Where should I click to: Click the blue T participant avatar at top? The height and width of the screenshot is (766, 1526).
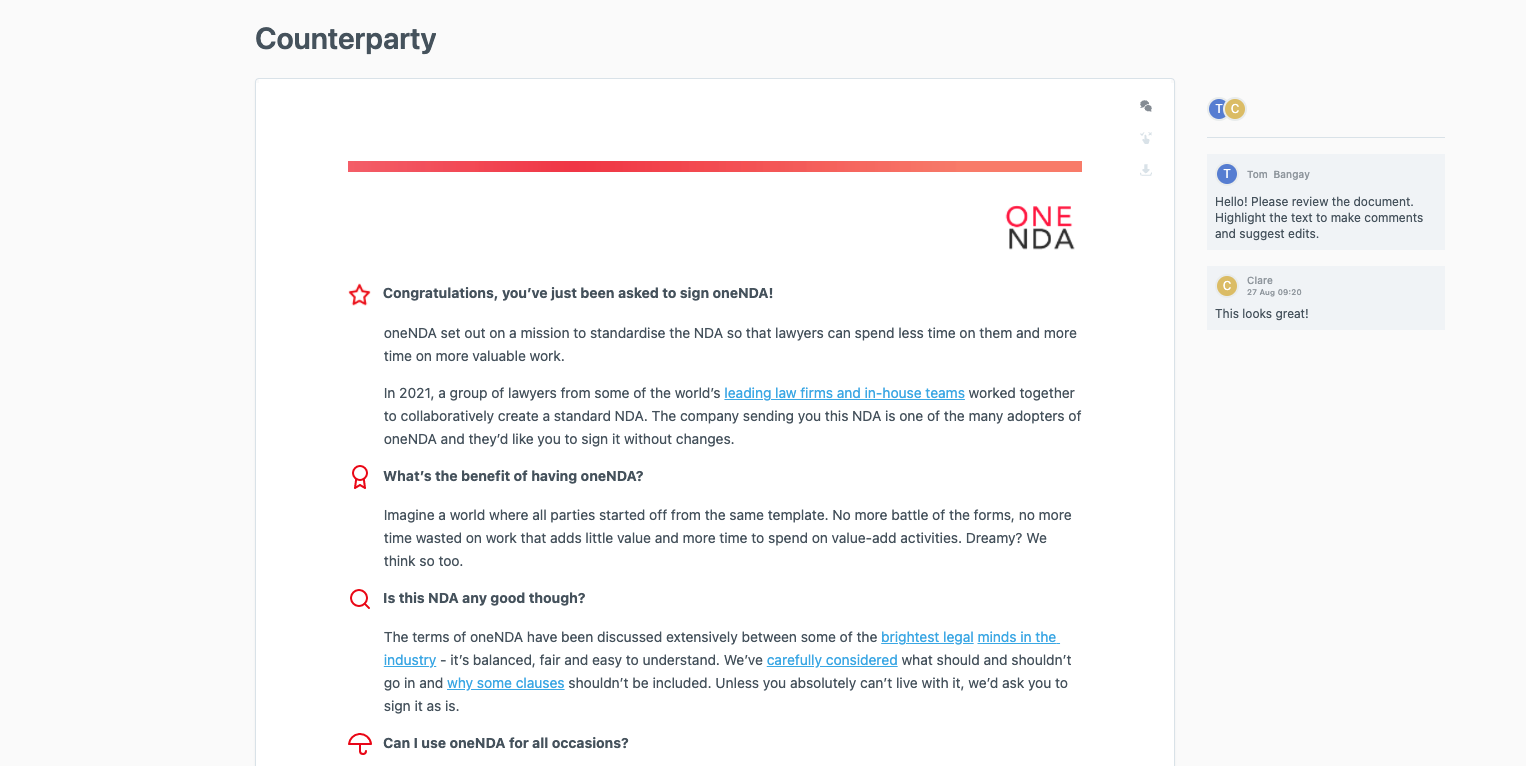pyautogui.click(x=1218, y=109)
